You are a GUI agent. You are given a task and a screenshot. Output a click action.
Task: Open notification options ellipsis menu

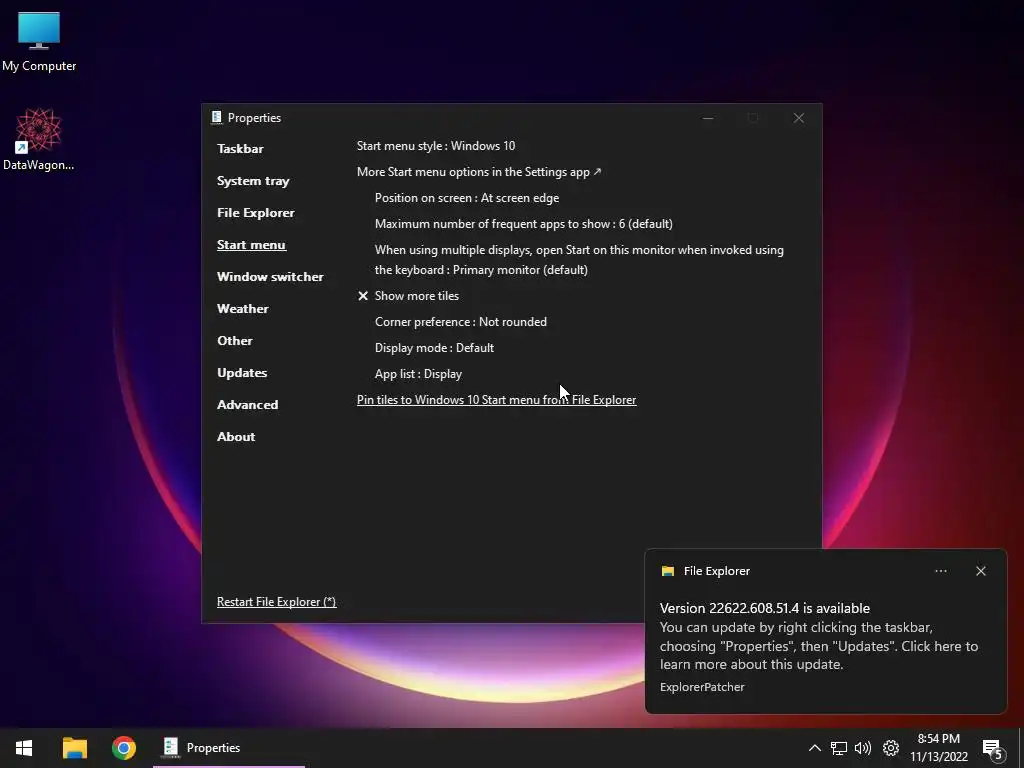[x=941, y=571]
